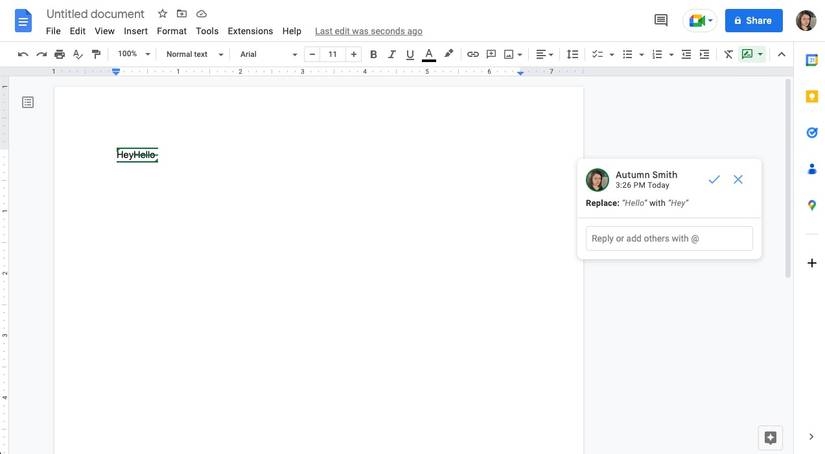Increase the indent
This screenshot has height=454, width=825.
[x=705, y=54]
